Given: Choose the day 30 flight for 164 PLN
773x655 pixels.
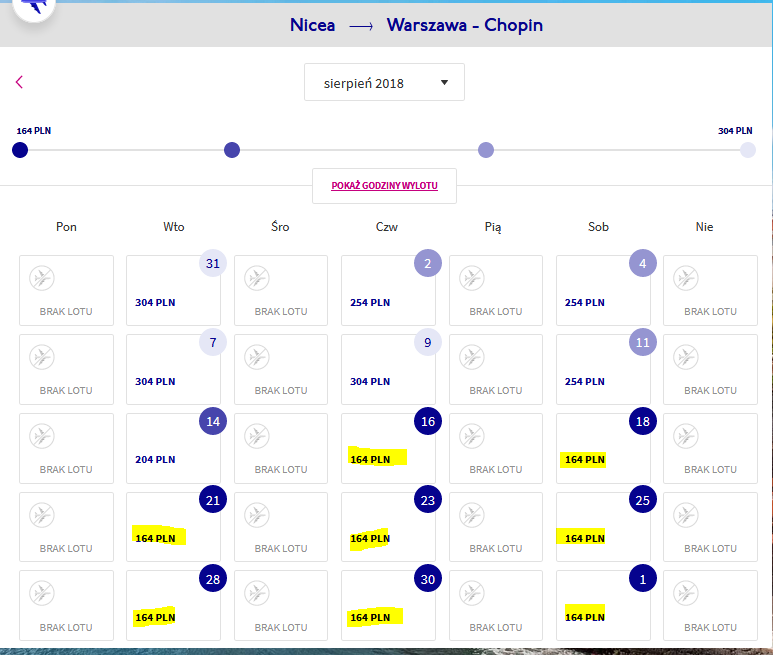Looking at the screenshot, I should [x=388, y=605].
